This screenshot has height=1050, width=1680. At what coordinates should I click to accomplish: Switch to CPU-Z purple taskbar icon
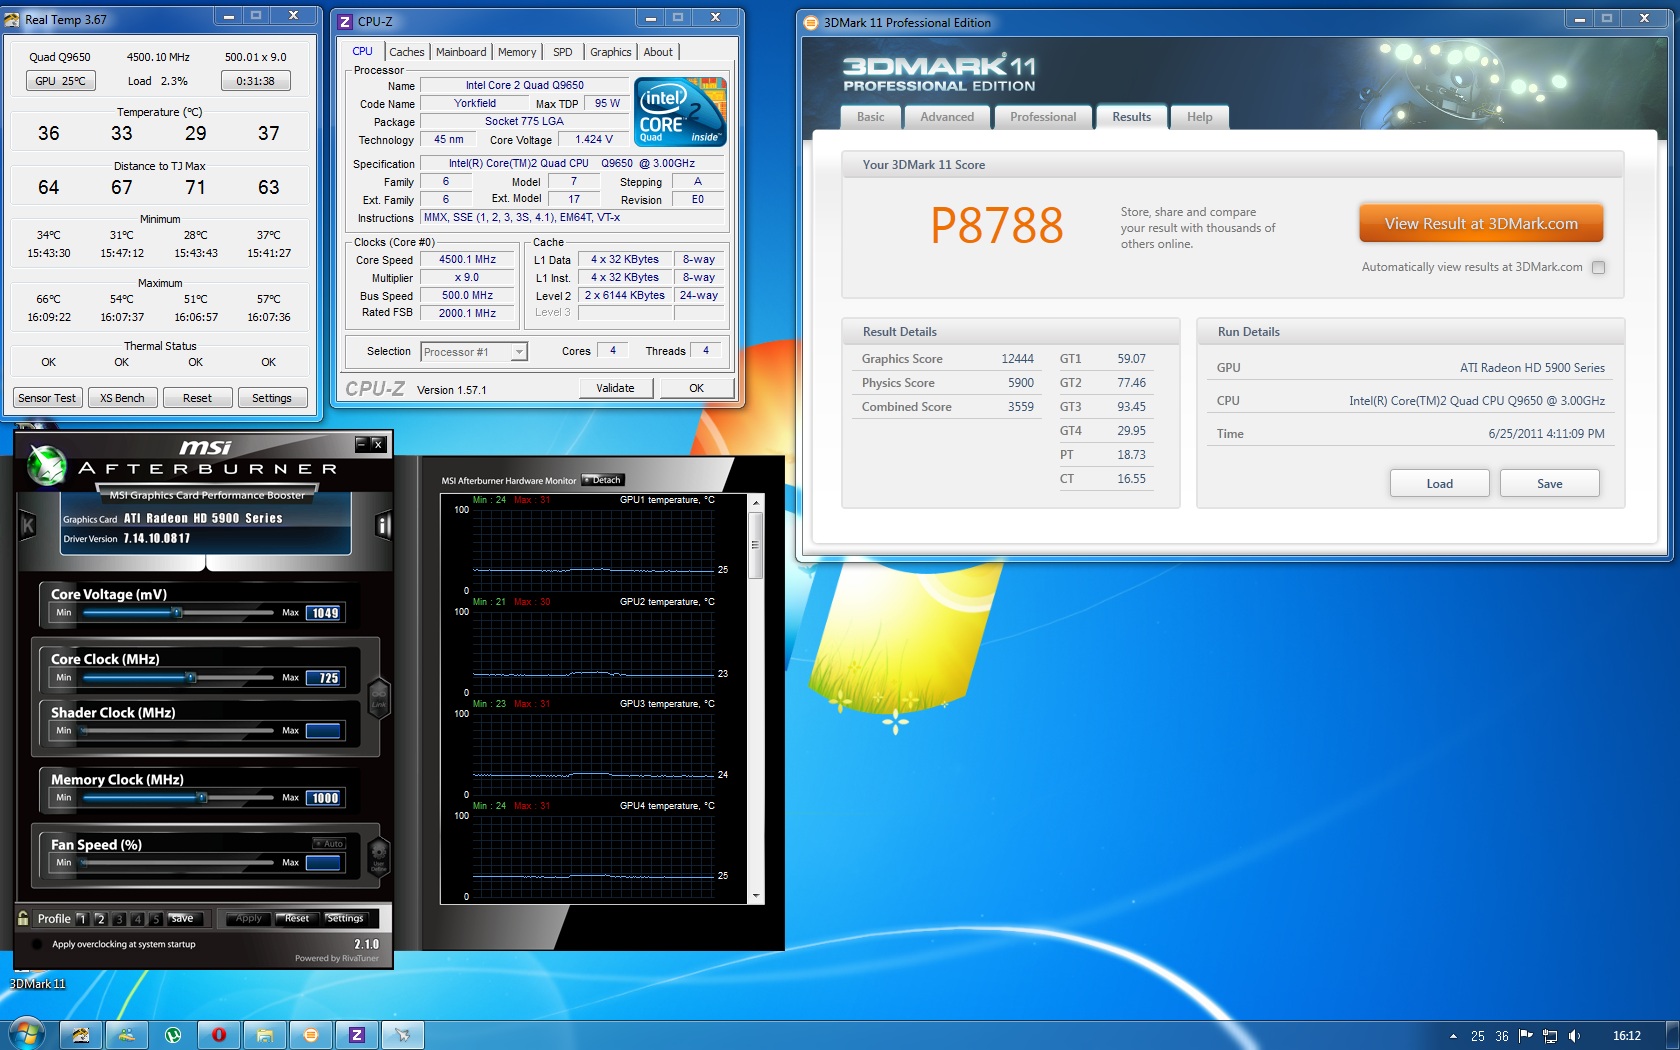pyautogui.click(x=357, y=1035)
